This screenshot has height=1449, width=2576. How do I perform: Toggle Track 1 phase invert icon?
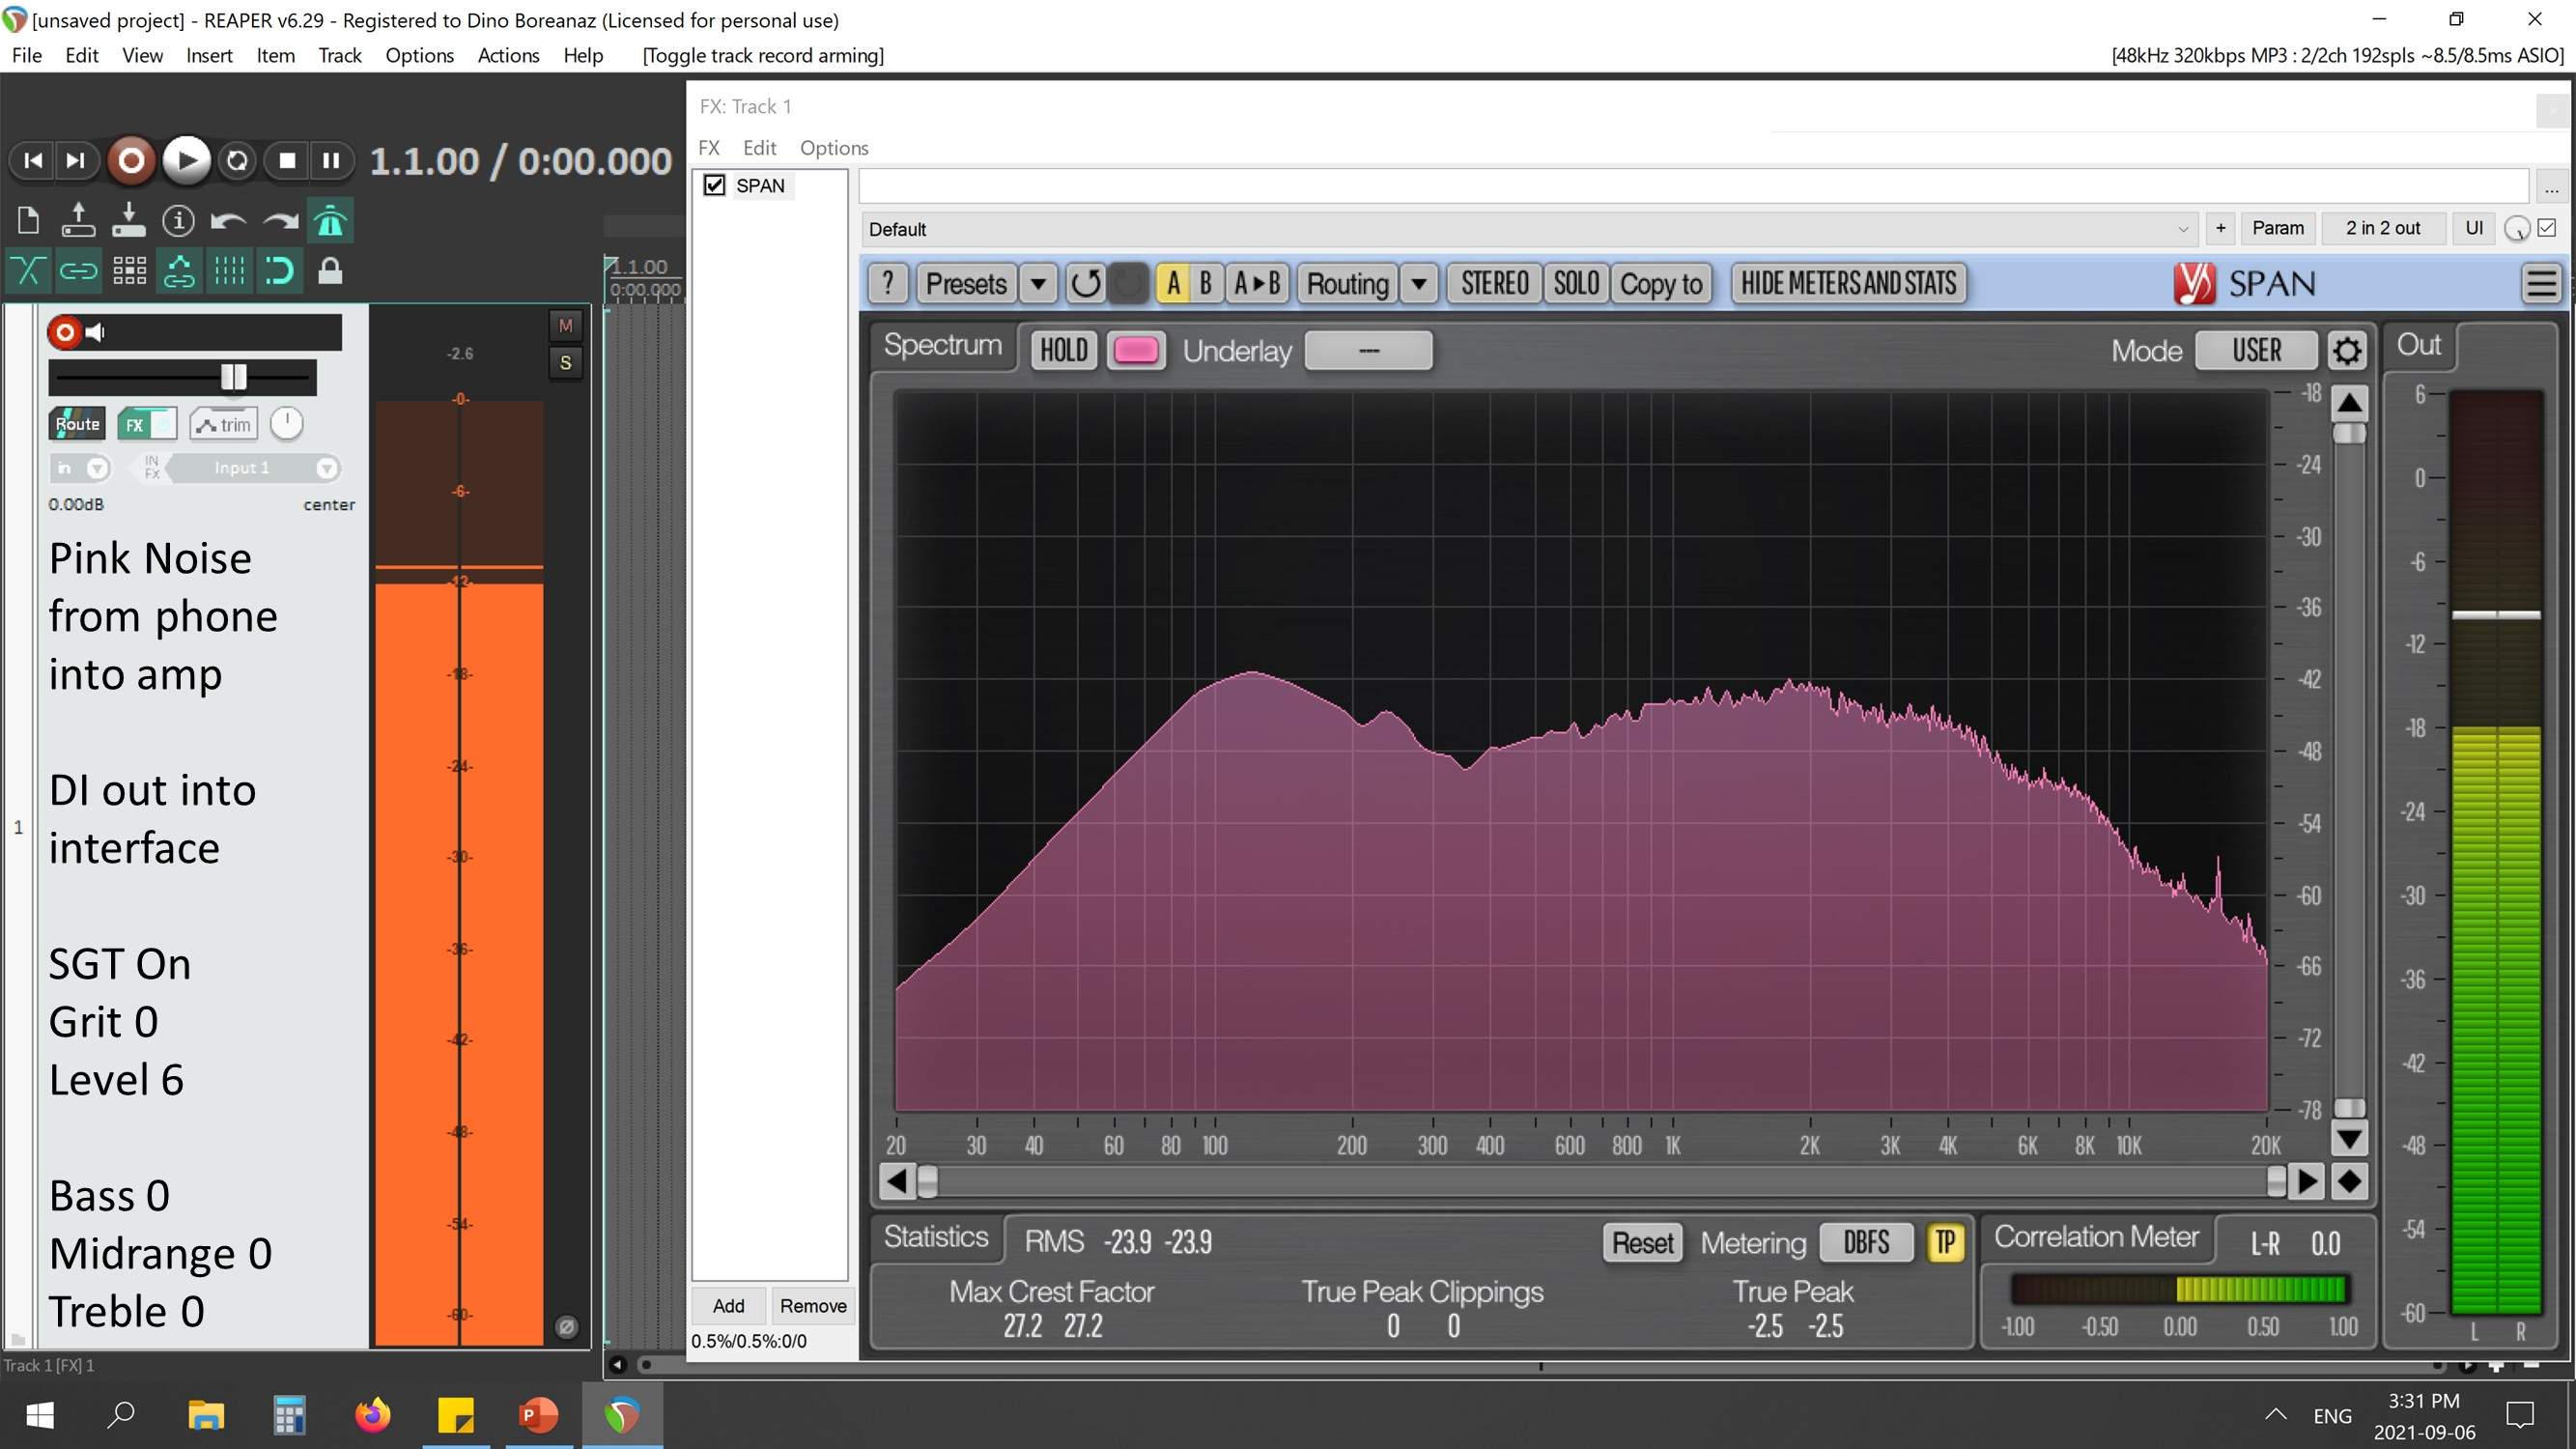point(566,1327)
